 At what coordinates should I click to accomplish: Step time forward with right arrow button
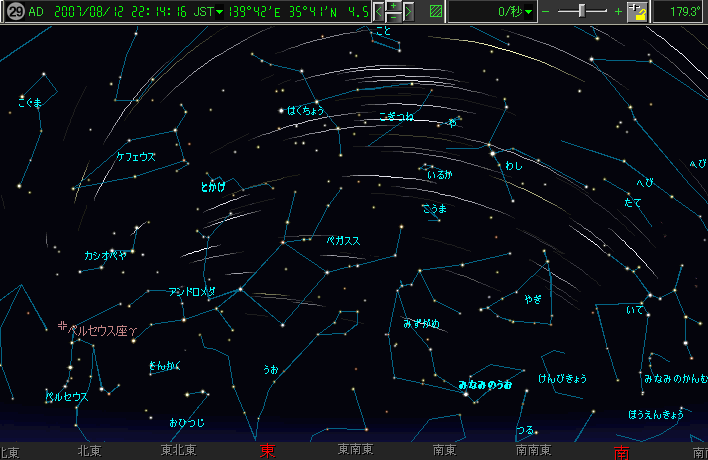click(x=408, y=12)
